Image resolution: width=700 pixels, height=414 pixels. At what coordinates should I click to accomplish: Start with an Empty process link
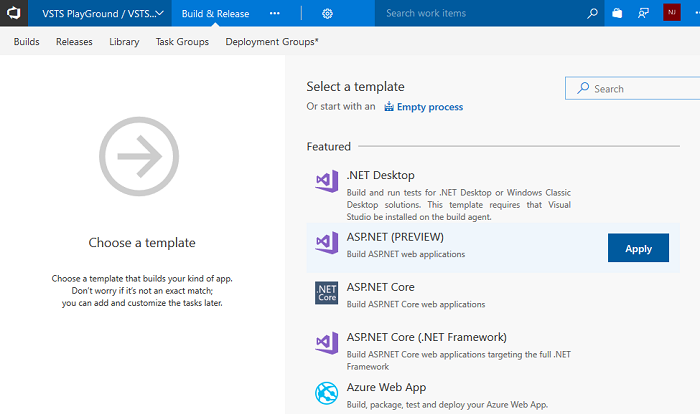[429, 107]
